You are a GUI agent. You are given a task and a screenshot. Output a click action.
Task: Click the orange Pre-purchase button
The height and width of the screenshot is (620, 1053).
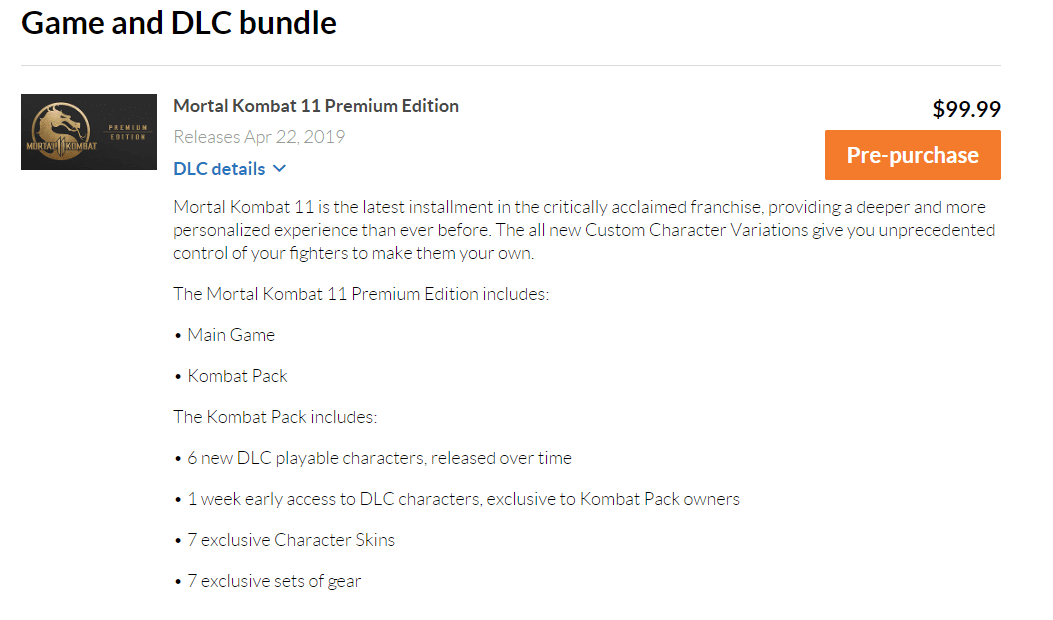(x=913, y=155)
